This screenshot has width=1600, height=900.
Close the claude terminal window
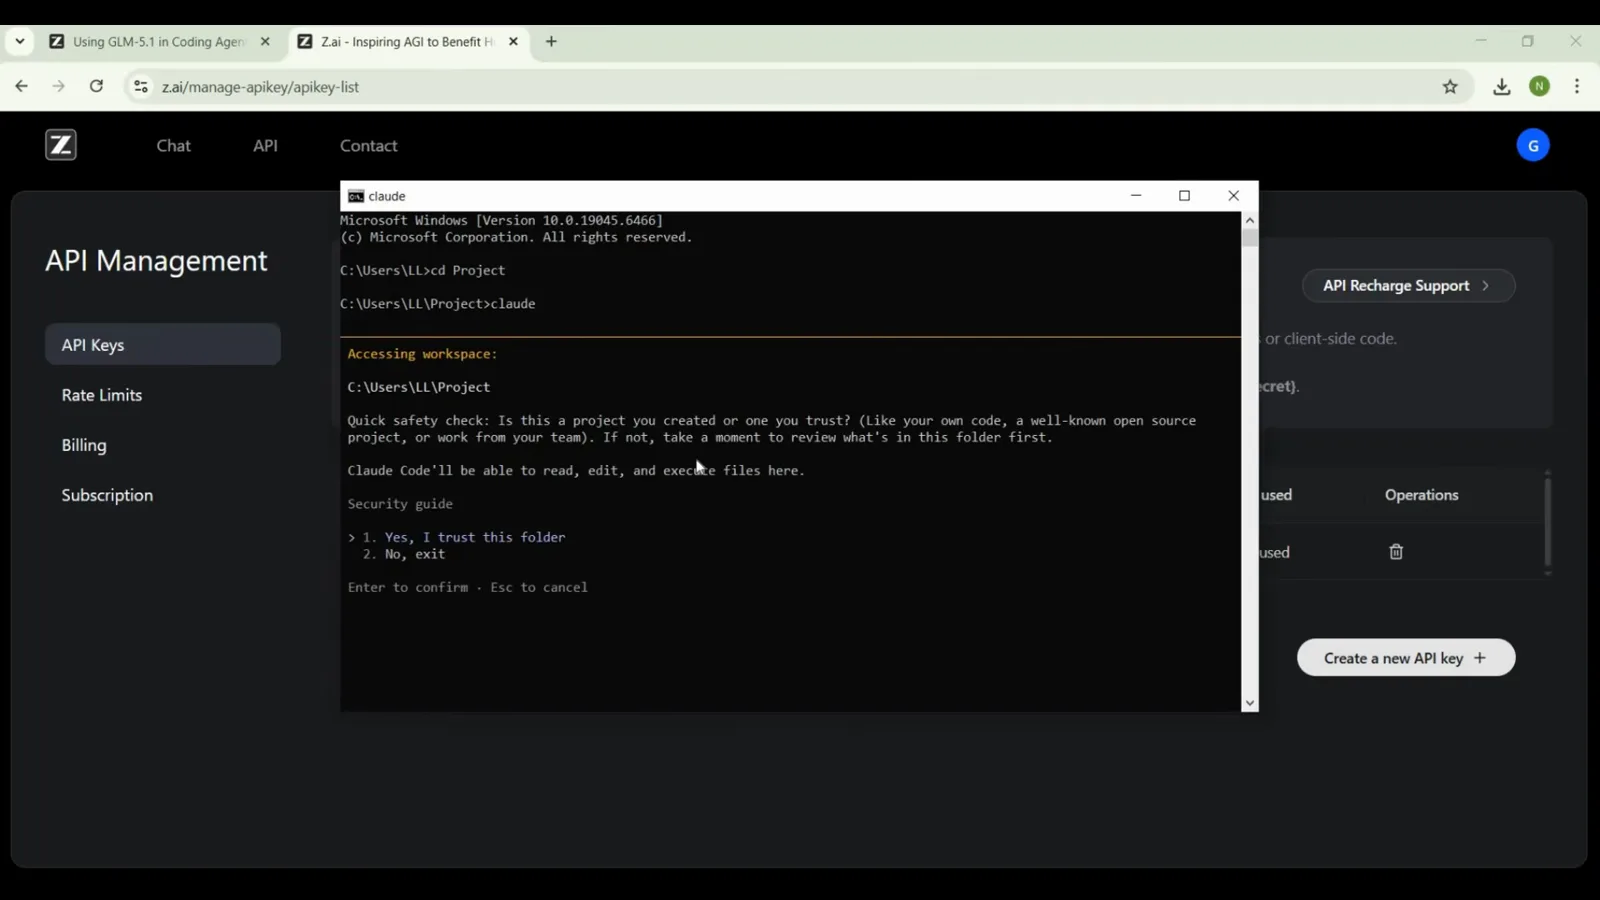pyautogui.click(x=1233, y=196)
